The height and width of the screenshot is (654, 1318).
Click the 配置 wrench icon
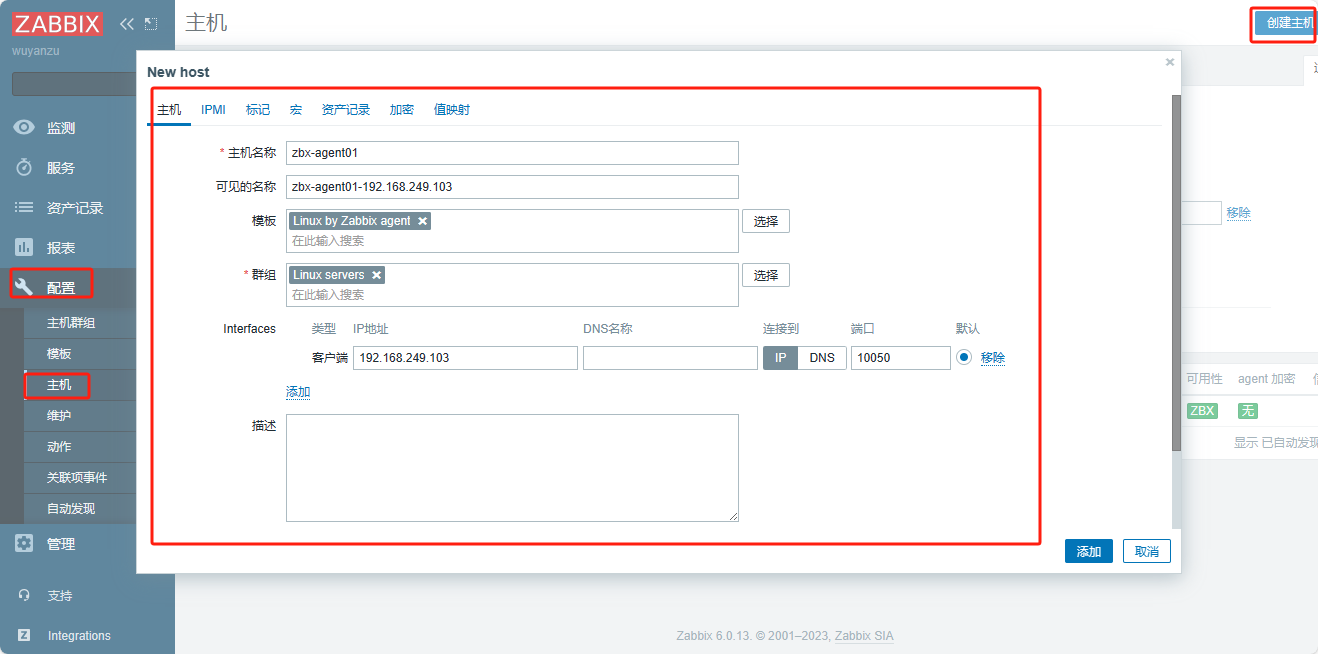[24, 287]
